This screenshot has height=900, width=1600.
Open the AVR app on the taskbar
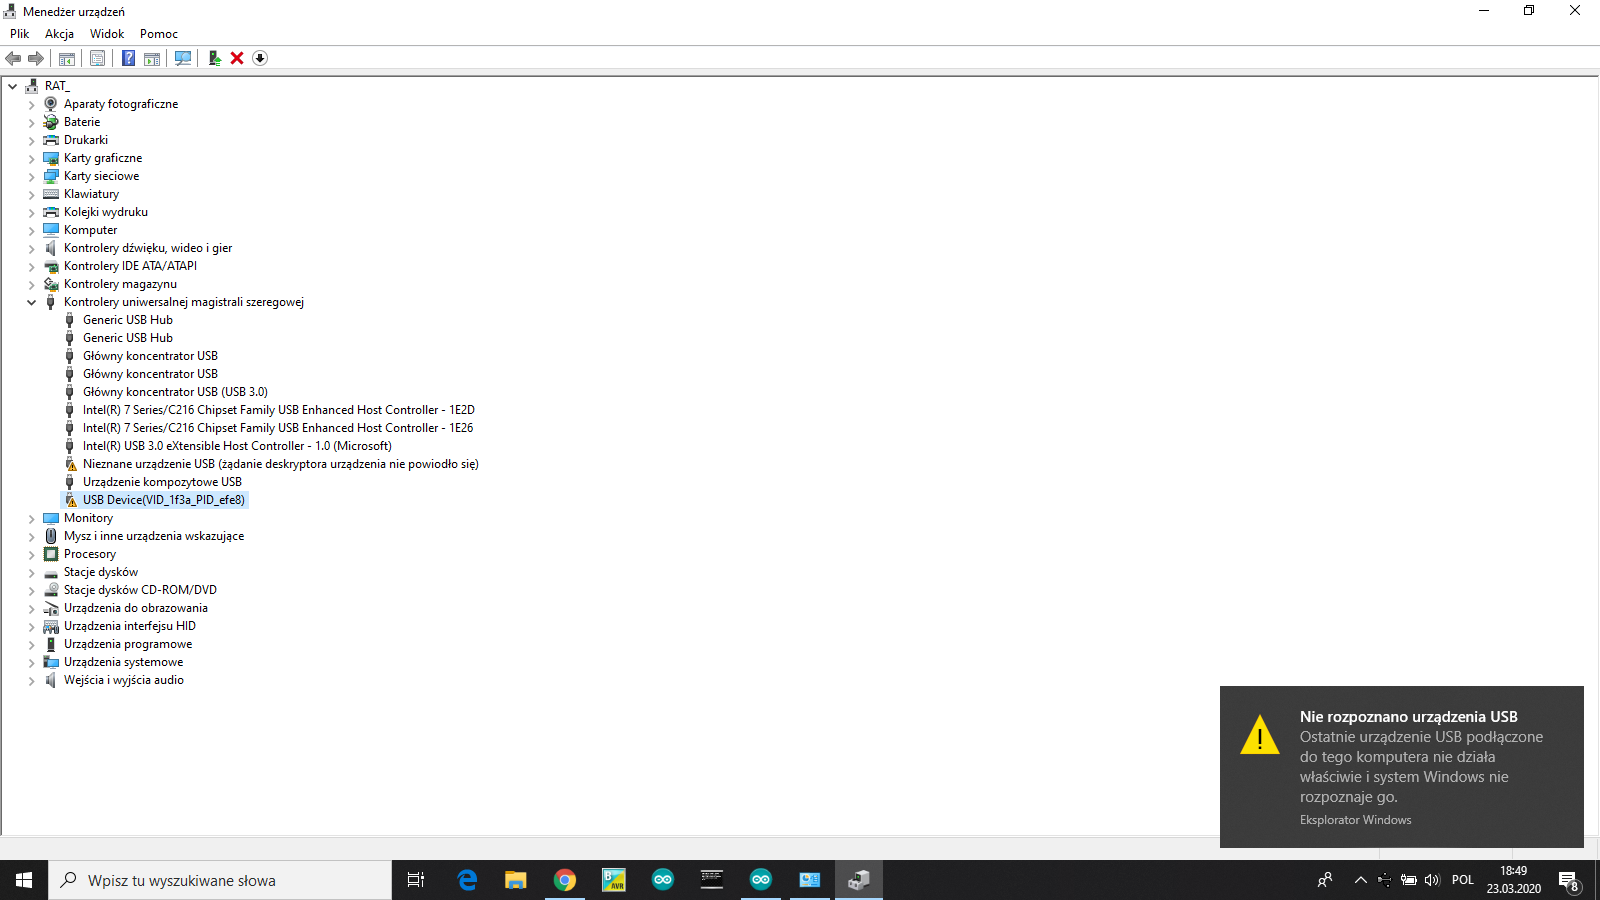point(614,880)
